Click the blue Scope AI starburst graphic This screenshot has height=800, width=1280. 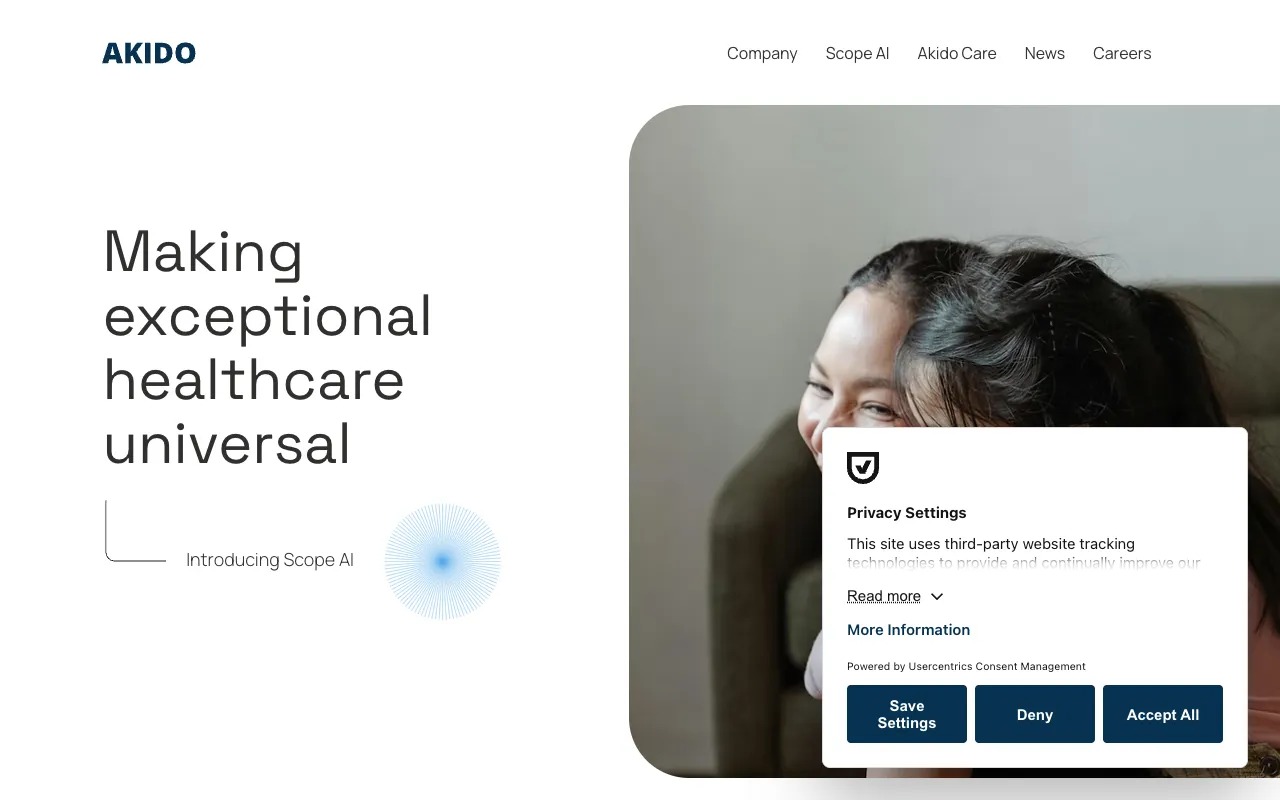(x=443, y=561)
